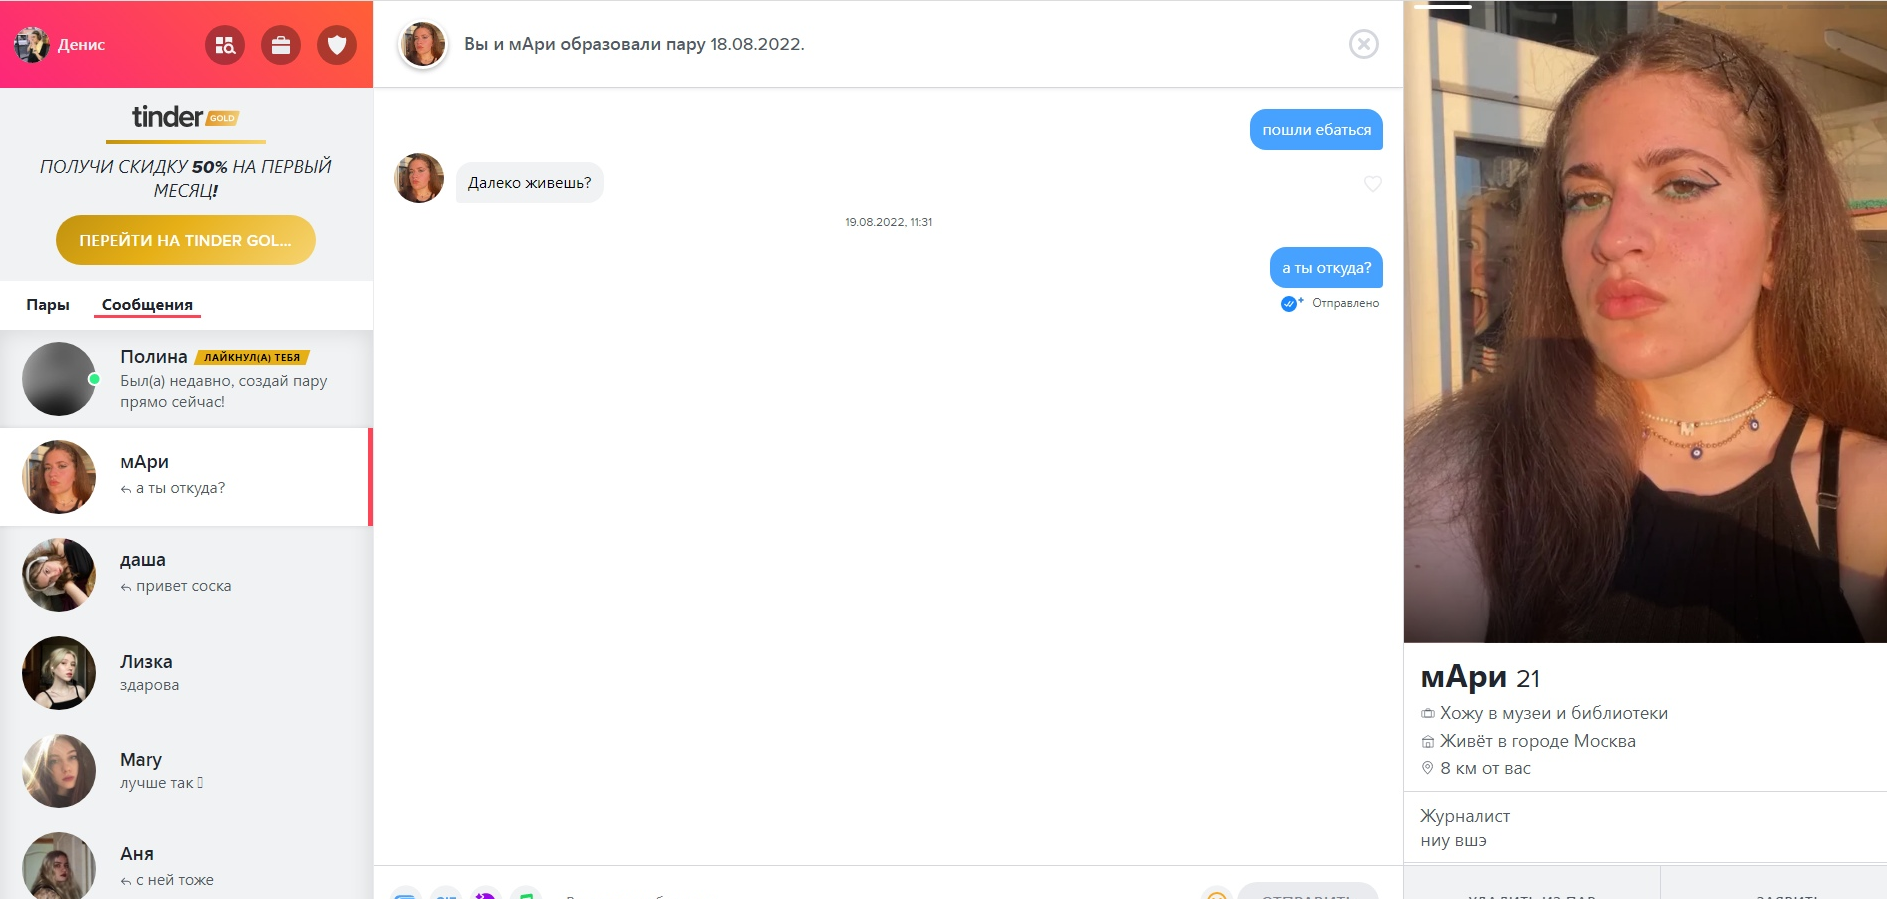View мАри's large profile photo
The width and height of the screenshot is (1887, 899).
(x=1645, y=322)
